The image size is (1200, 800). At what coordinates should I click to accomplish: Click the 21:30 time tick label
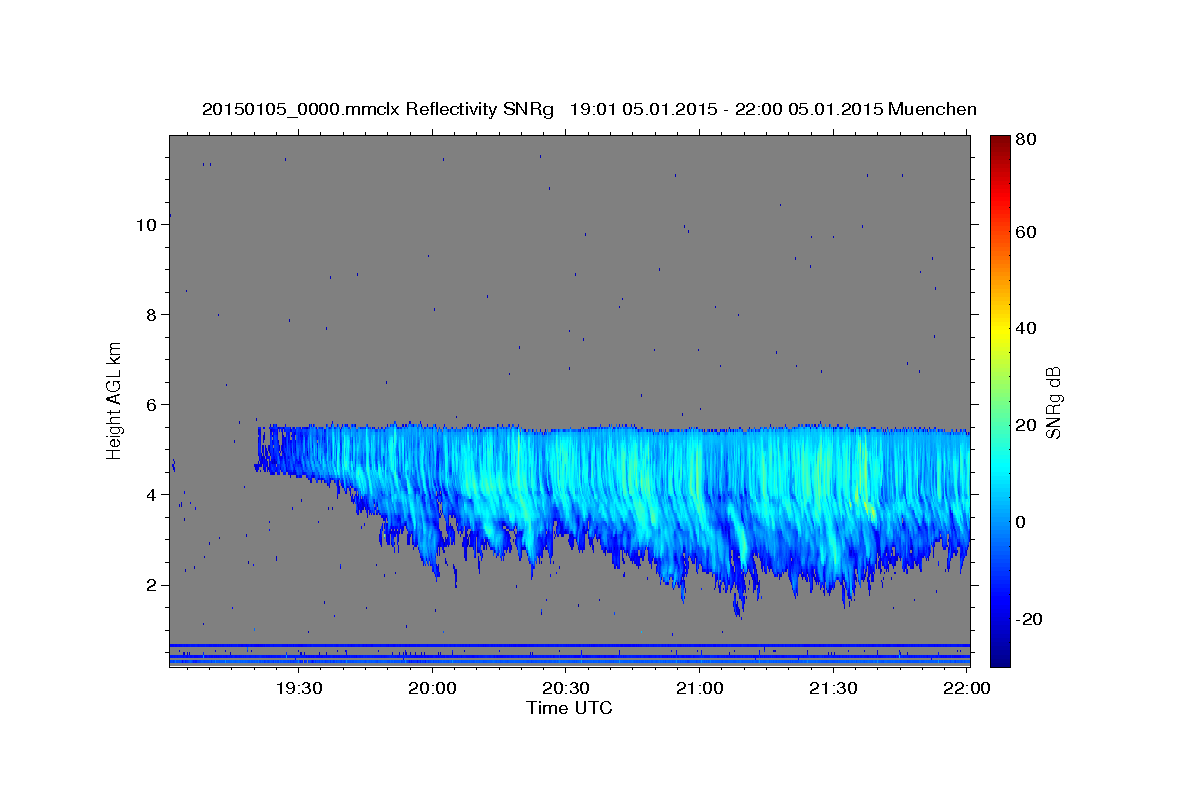pyautogui.click(x=833, y=688)
